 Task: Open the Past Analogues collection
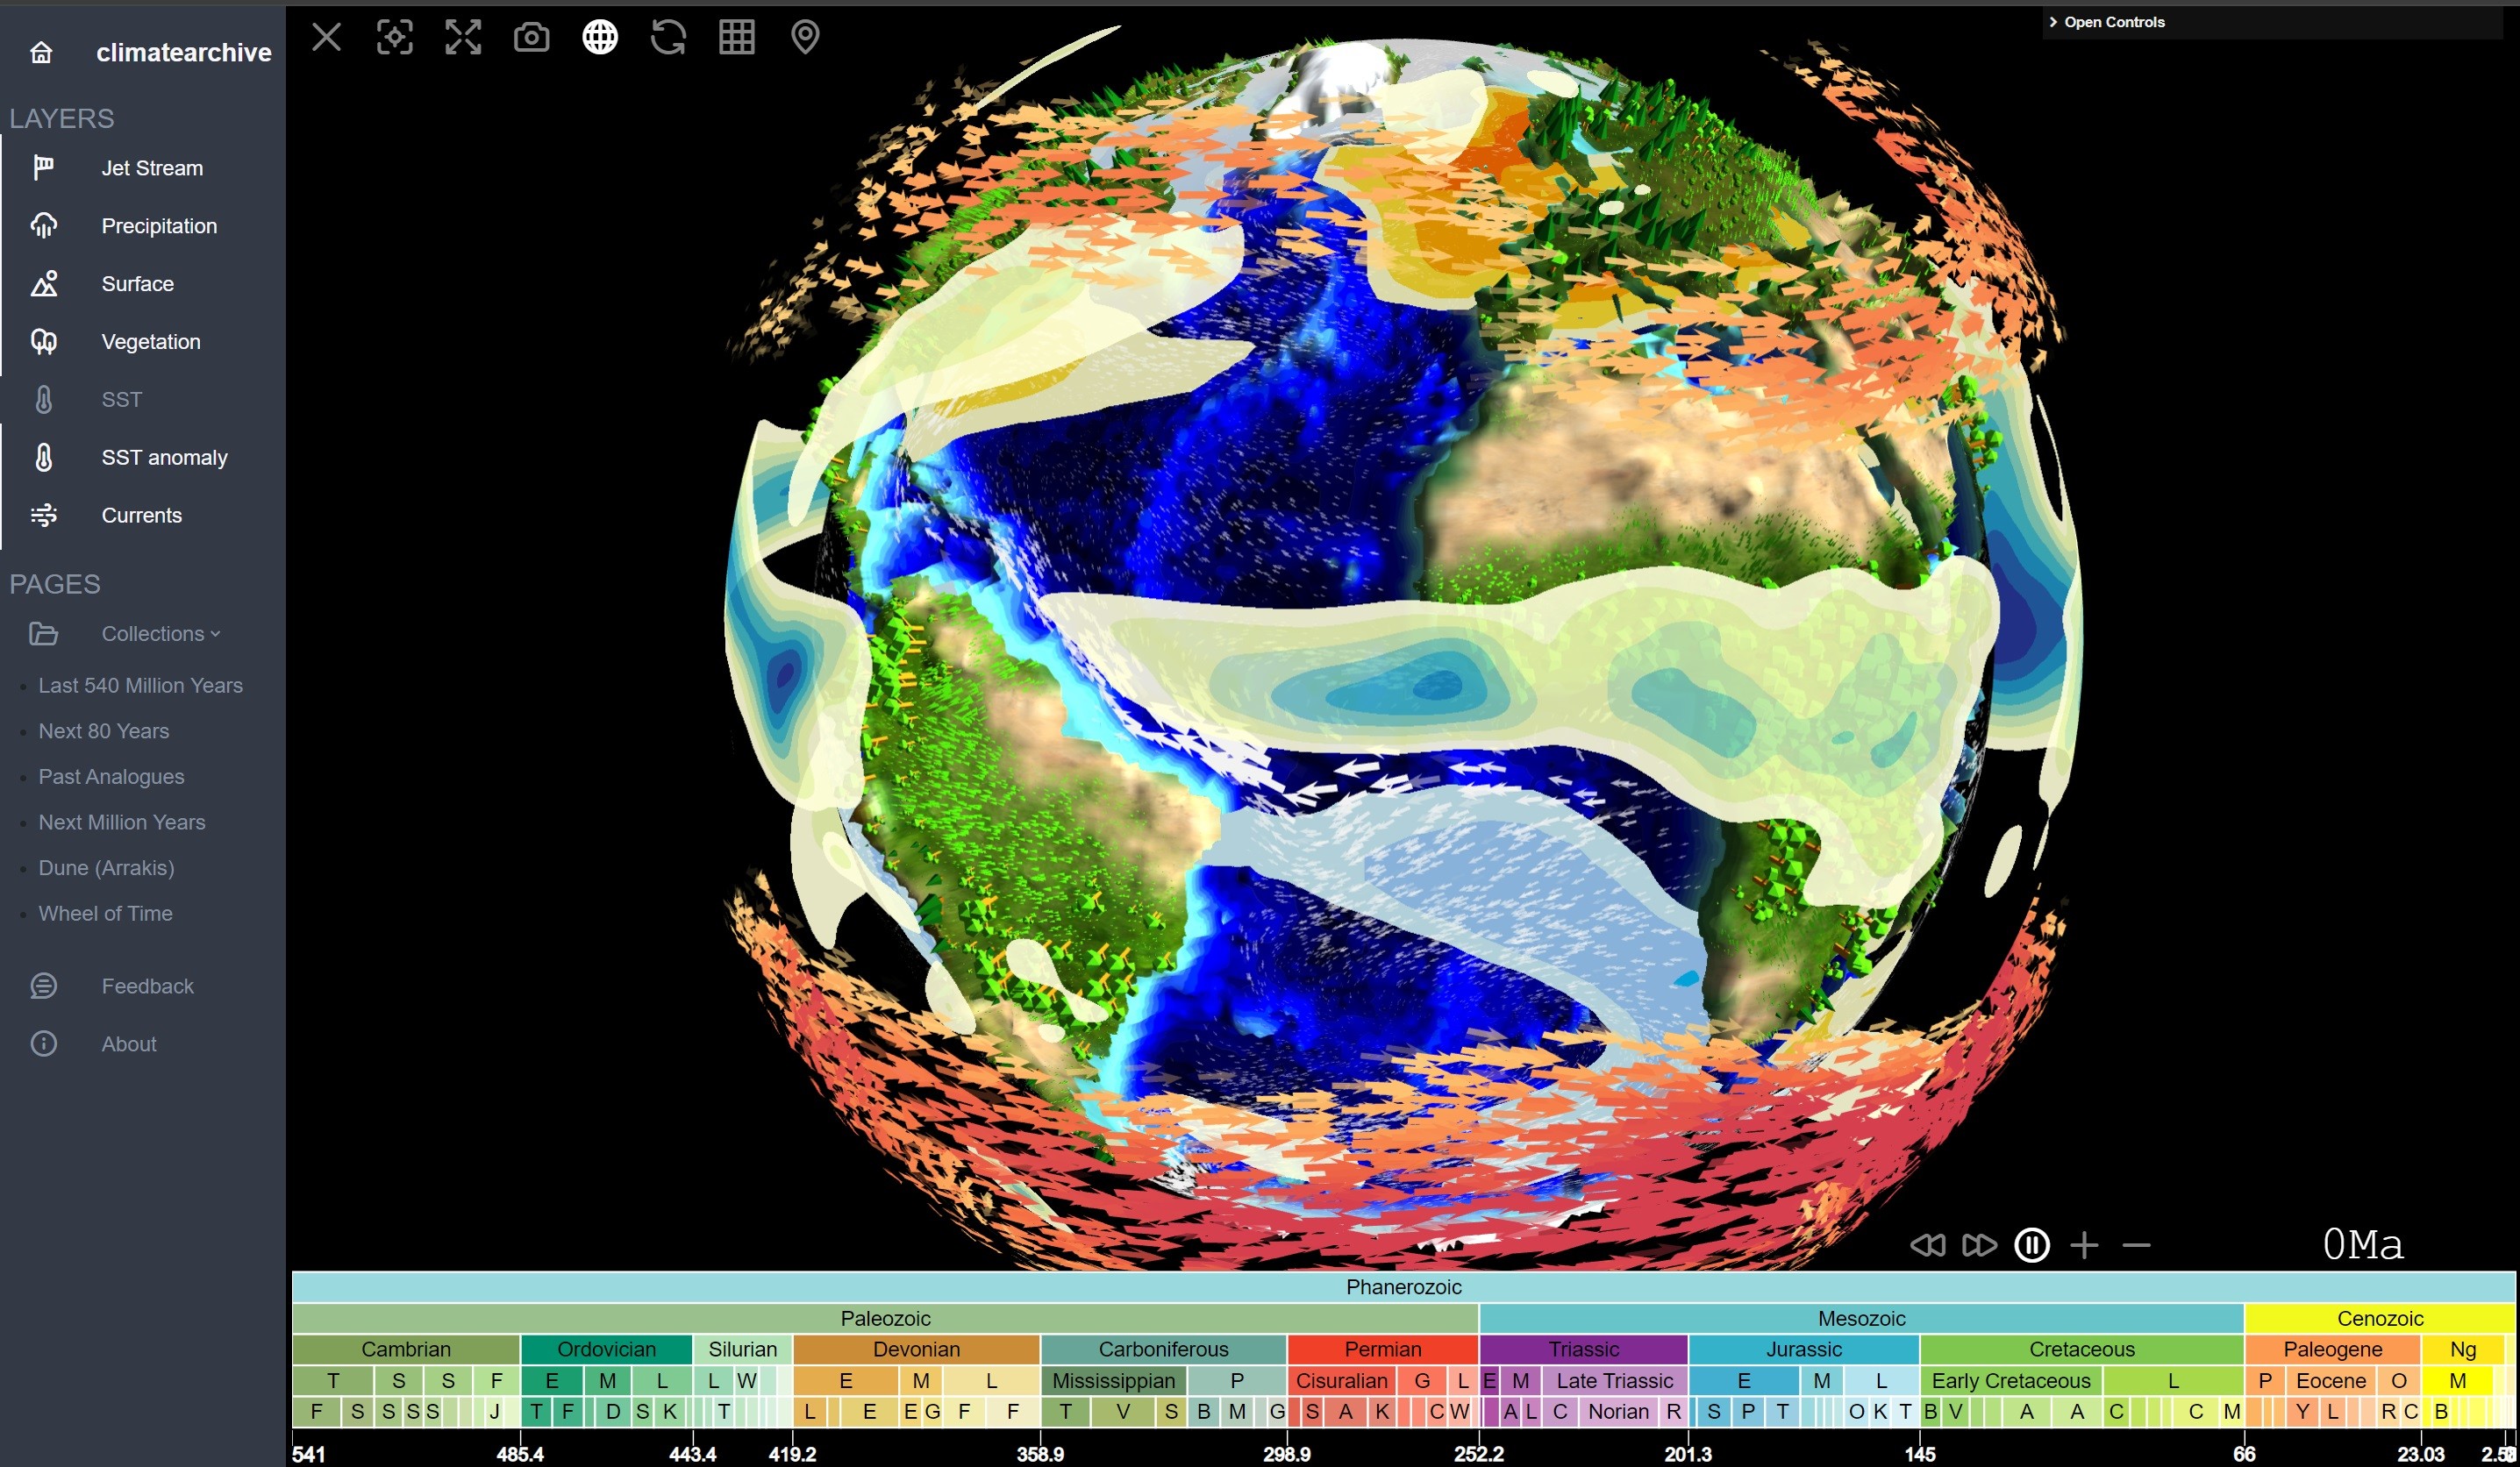click(x=111, y=777)
